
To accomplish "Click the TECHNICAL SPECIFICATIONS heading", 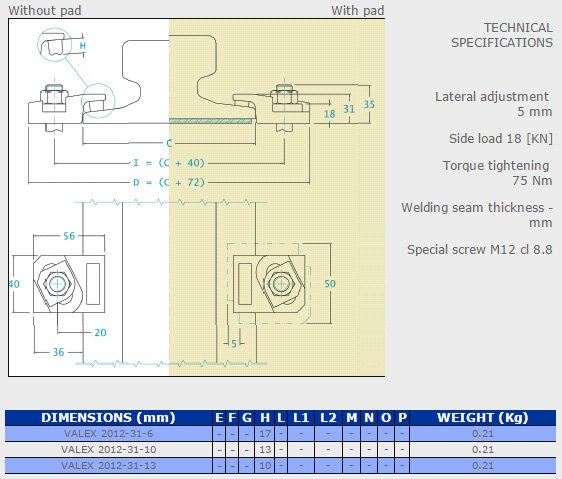I will click(502, 35).
